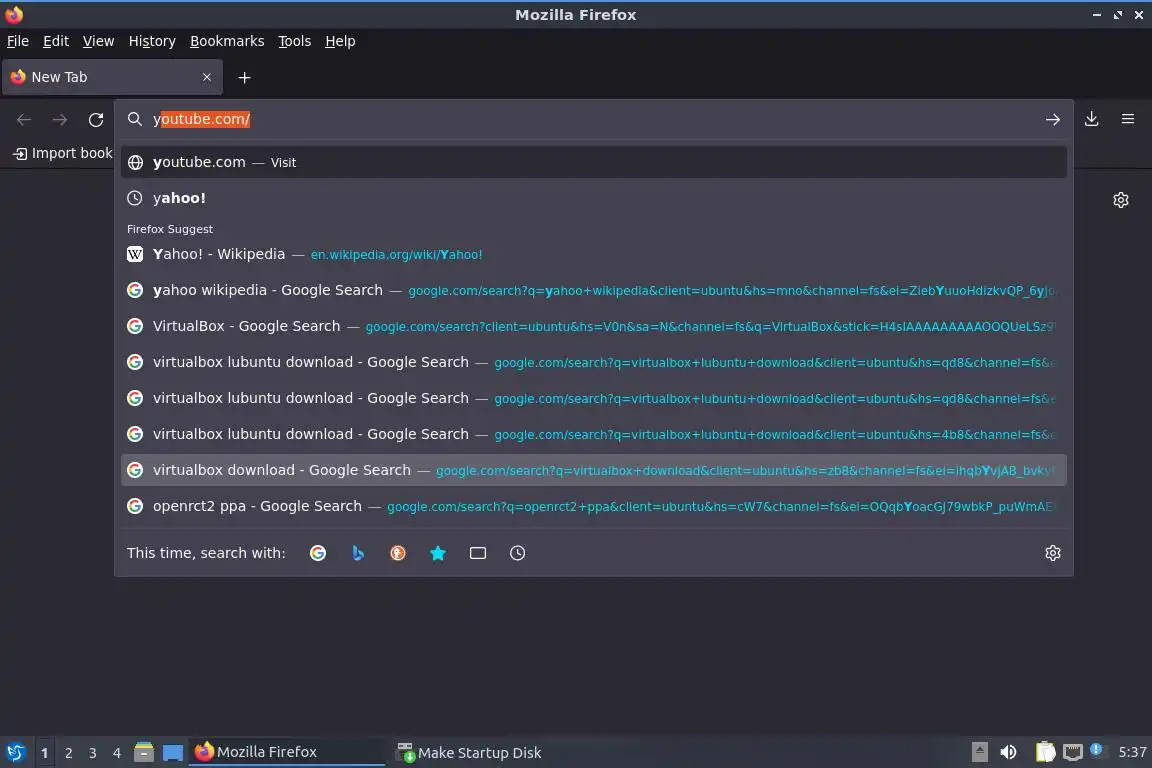Visit youtube.com suggestion

594,162
